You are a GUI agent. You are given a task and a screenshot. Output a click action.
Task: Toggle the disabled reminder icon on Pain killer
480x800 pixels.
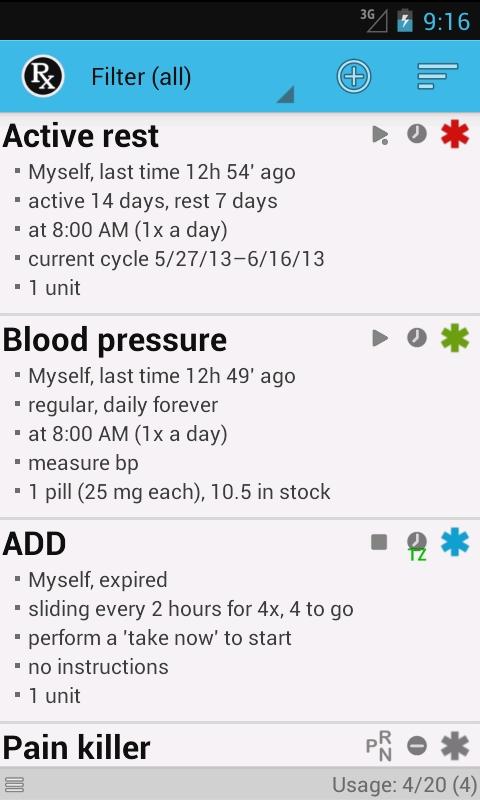point(417,746)
